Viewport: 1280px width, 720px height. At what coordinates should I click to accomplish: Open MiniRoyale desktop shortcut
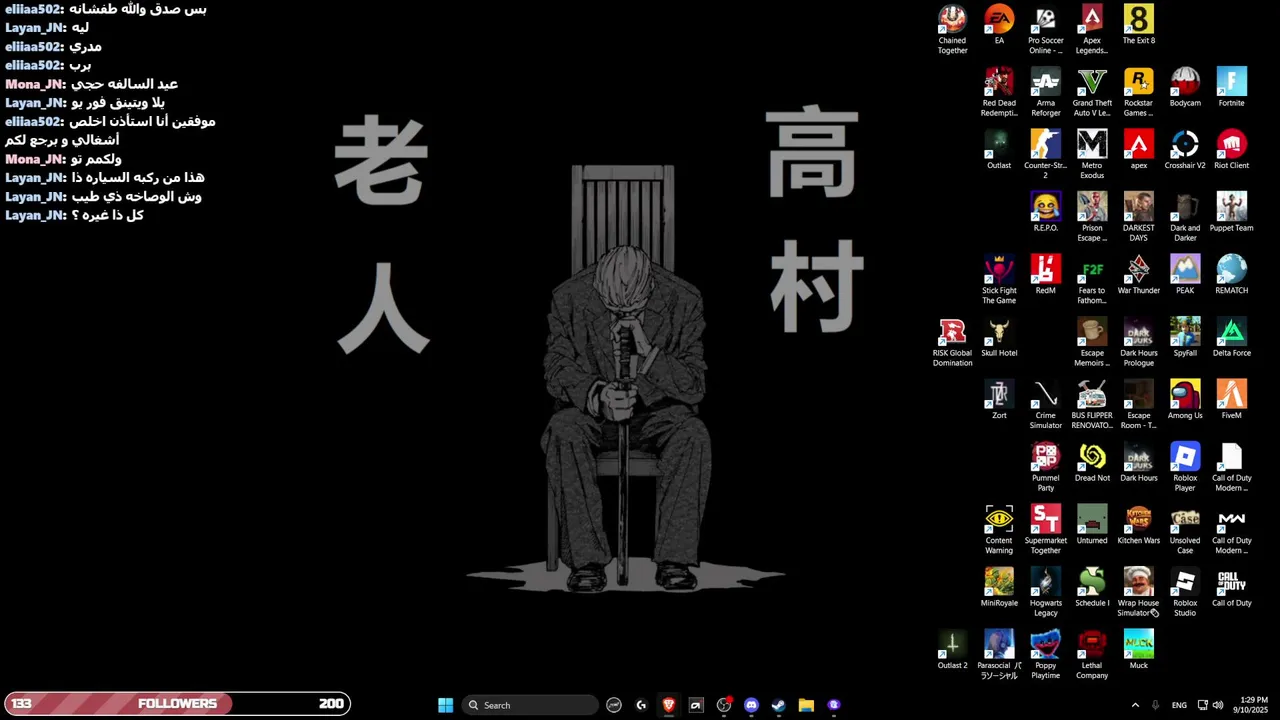click(x=999, y=588)
